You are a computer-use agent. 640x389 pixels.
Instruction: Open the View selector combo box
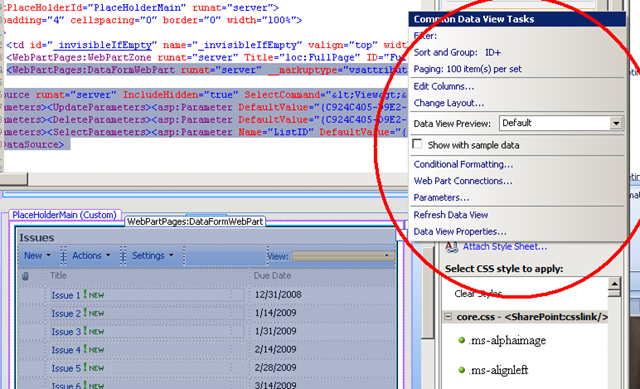coord(343,256)
